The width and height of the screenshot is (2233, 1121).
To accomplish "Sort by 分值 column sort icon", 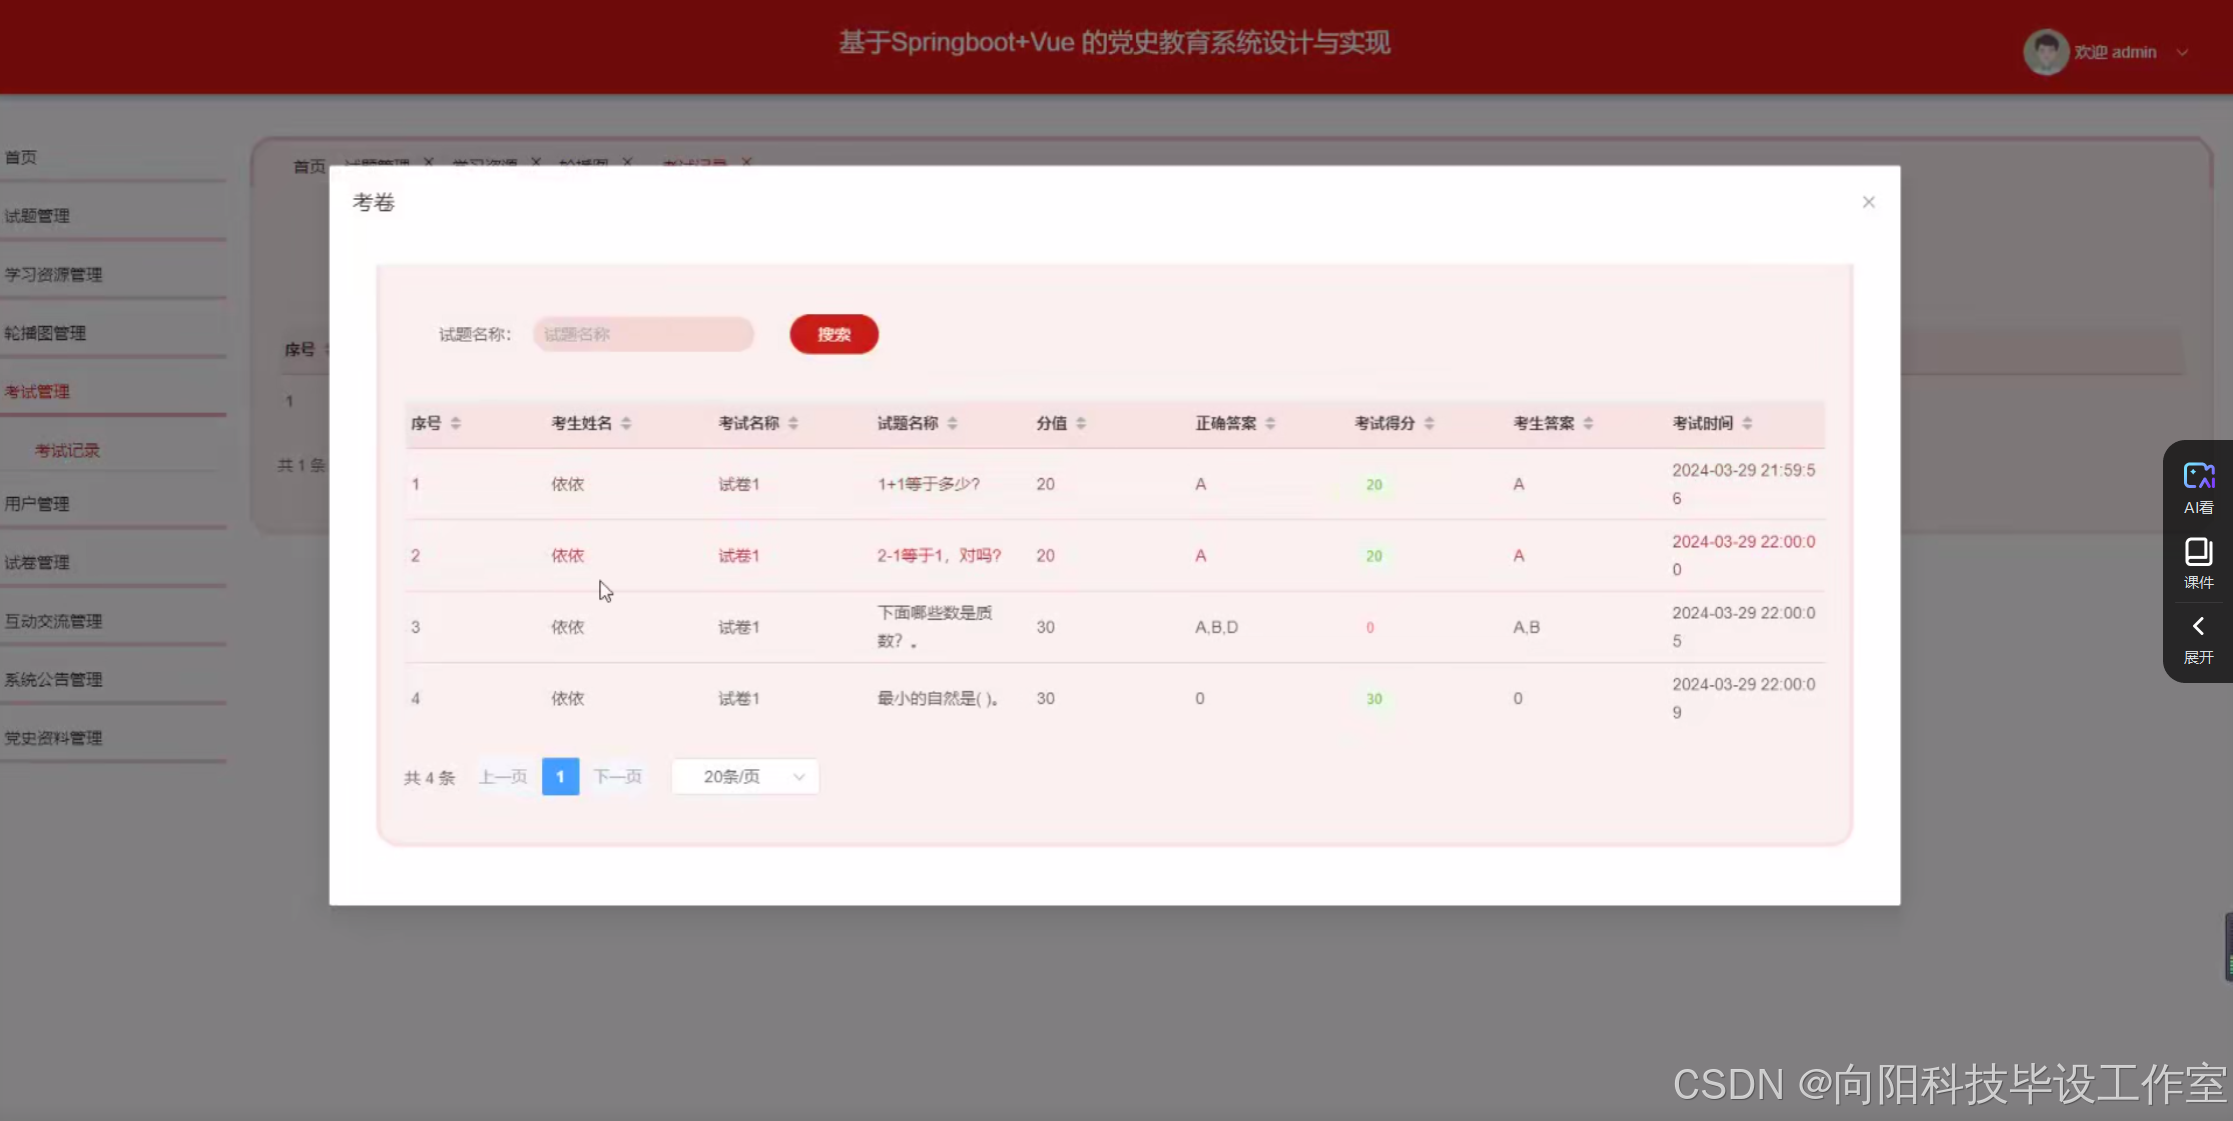I will 1081,423.
